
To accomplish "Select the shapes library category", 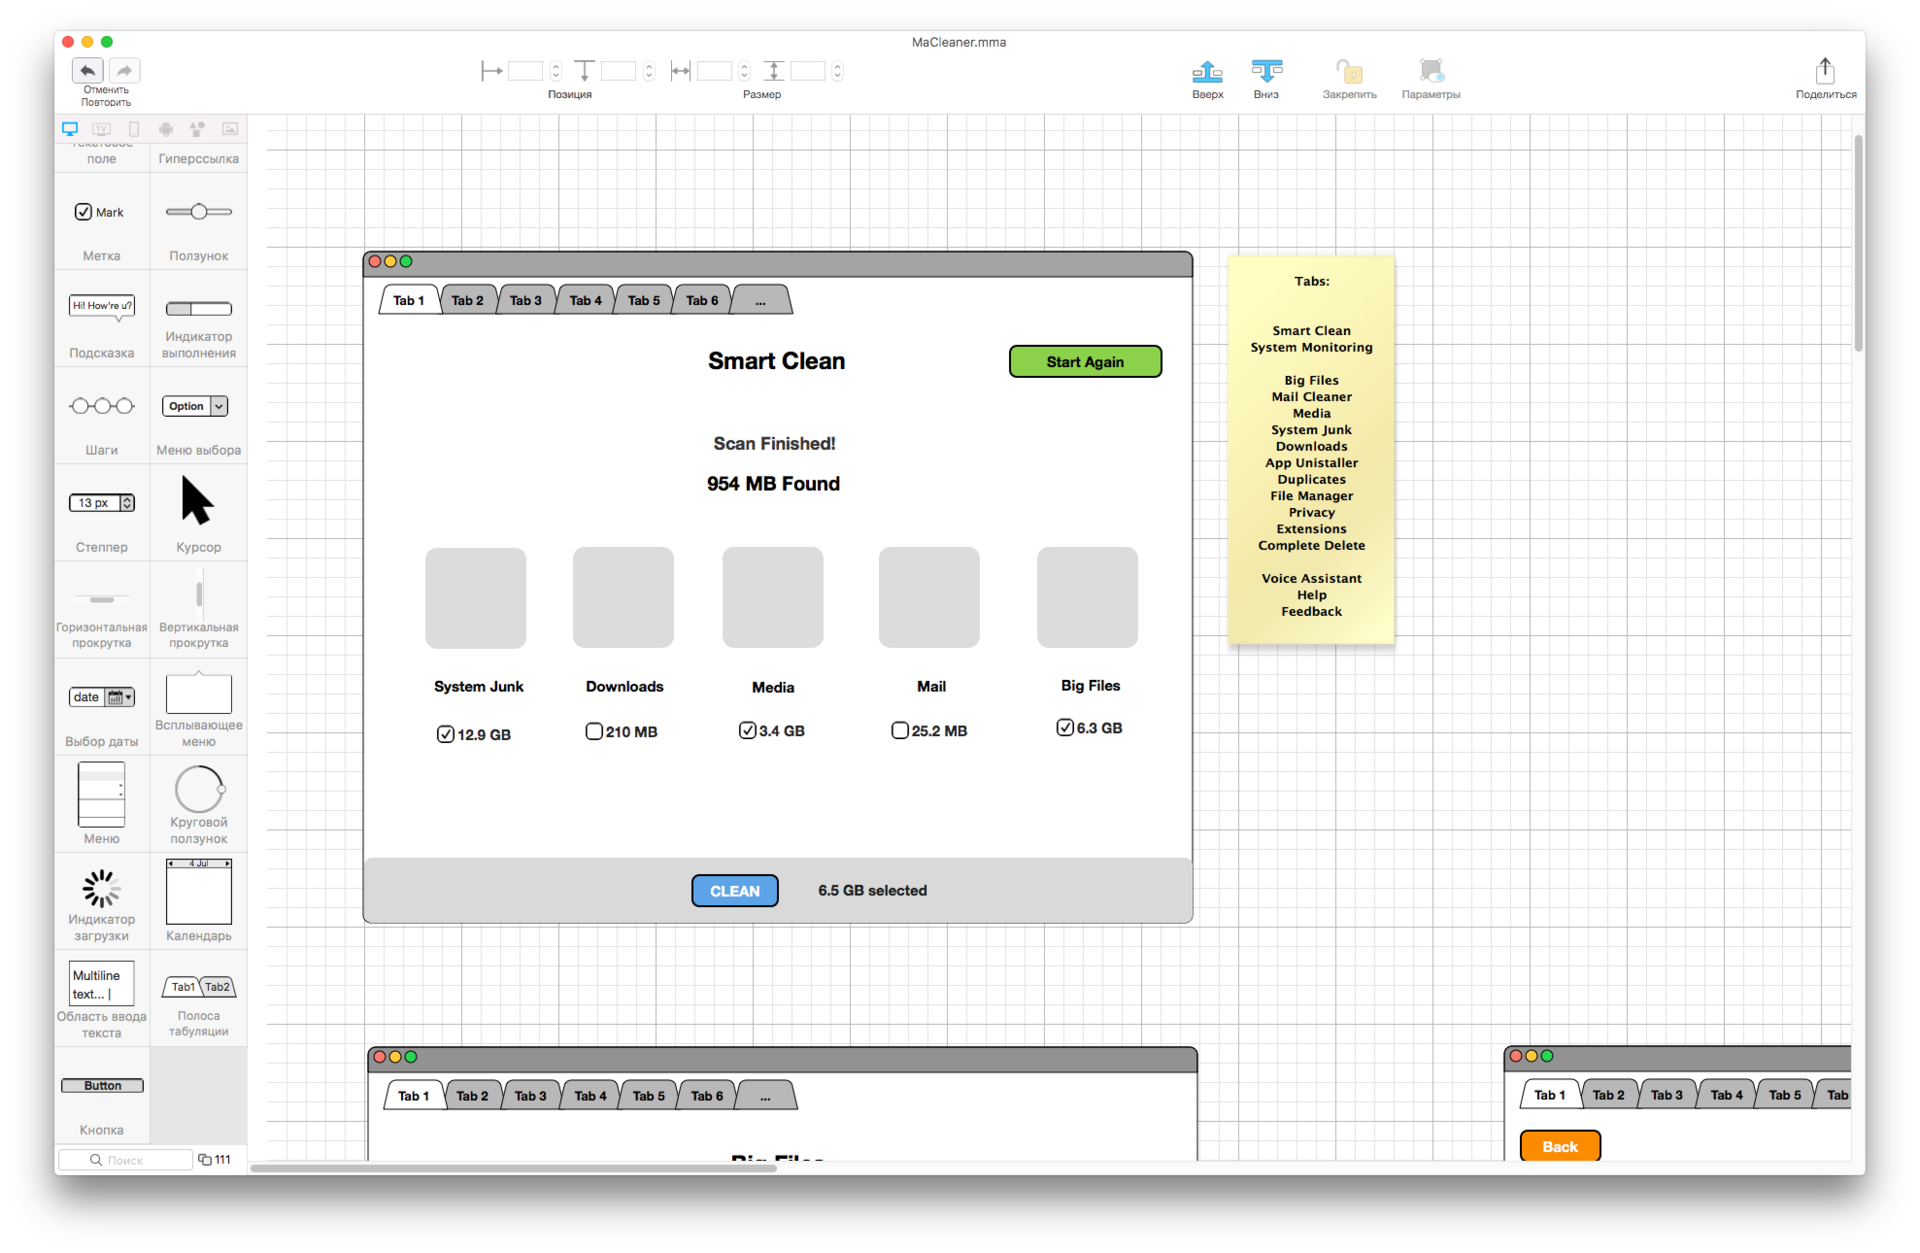I will [x=198, y=129].
